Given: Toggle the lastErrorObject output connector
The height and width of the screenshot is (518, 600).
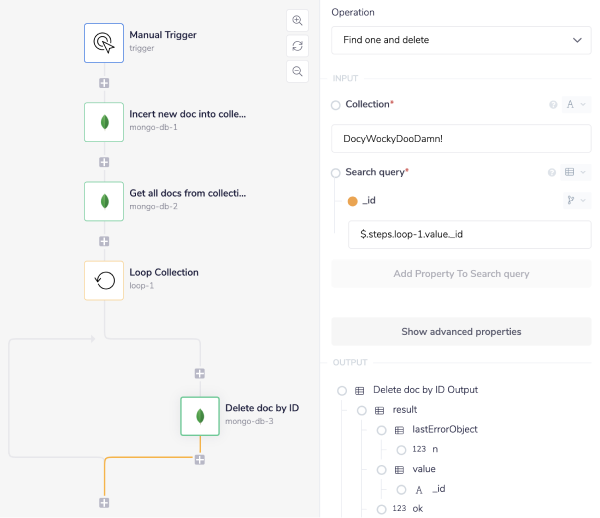Looking at the screenshot, I should (x=381, y=429).
